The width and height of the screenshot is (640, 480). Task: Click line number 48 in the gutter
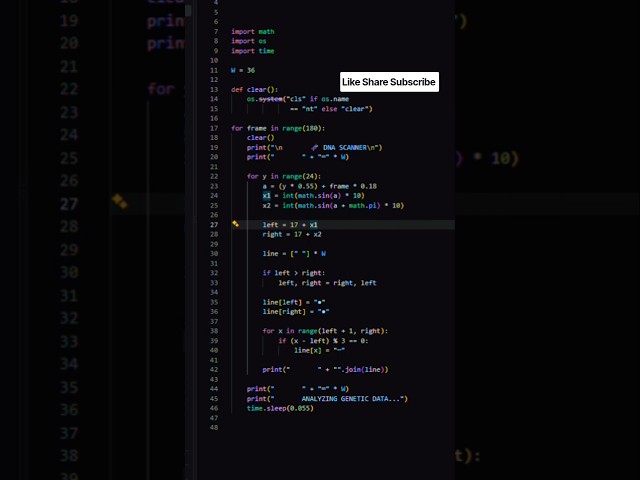point(214,428)
